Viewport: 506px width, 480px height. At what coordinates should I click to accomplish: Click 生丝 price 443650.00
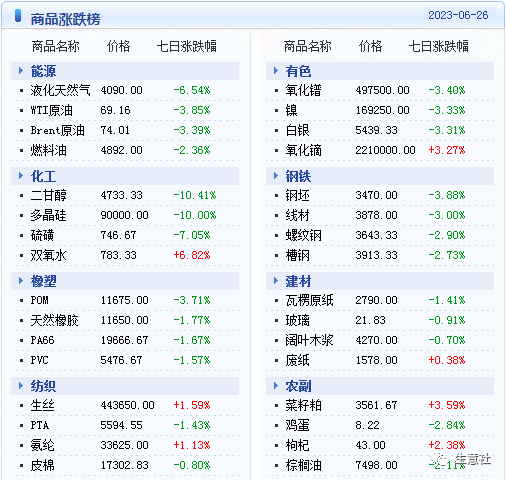click(128, 405)
